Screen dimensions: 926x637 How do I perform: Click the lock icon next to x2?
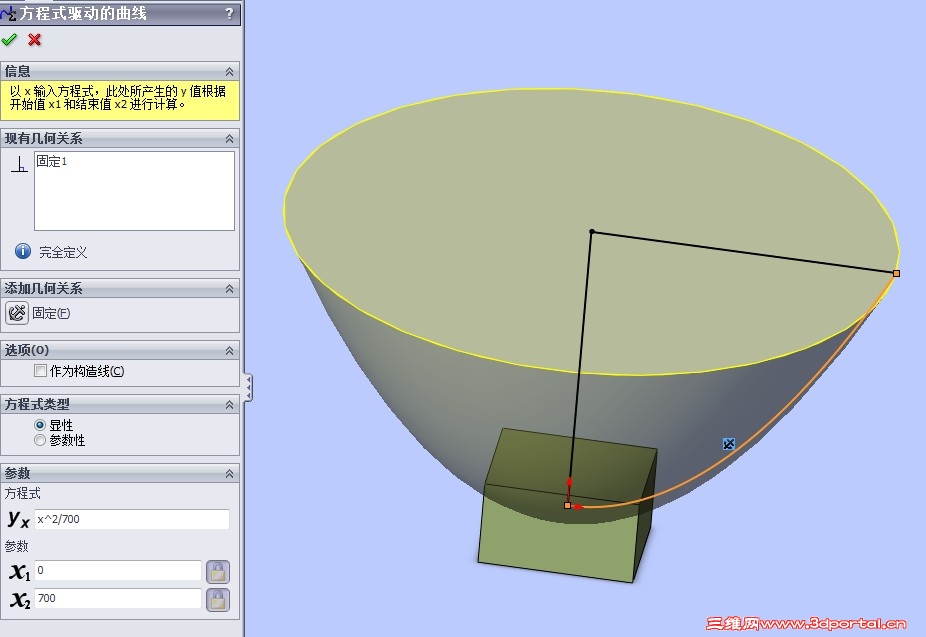[218, 600]
